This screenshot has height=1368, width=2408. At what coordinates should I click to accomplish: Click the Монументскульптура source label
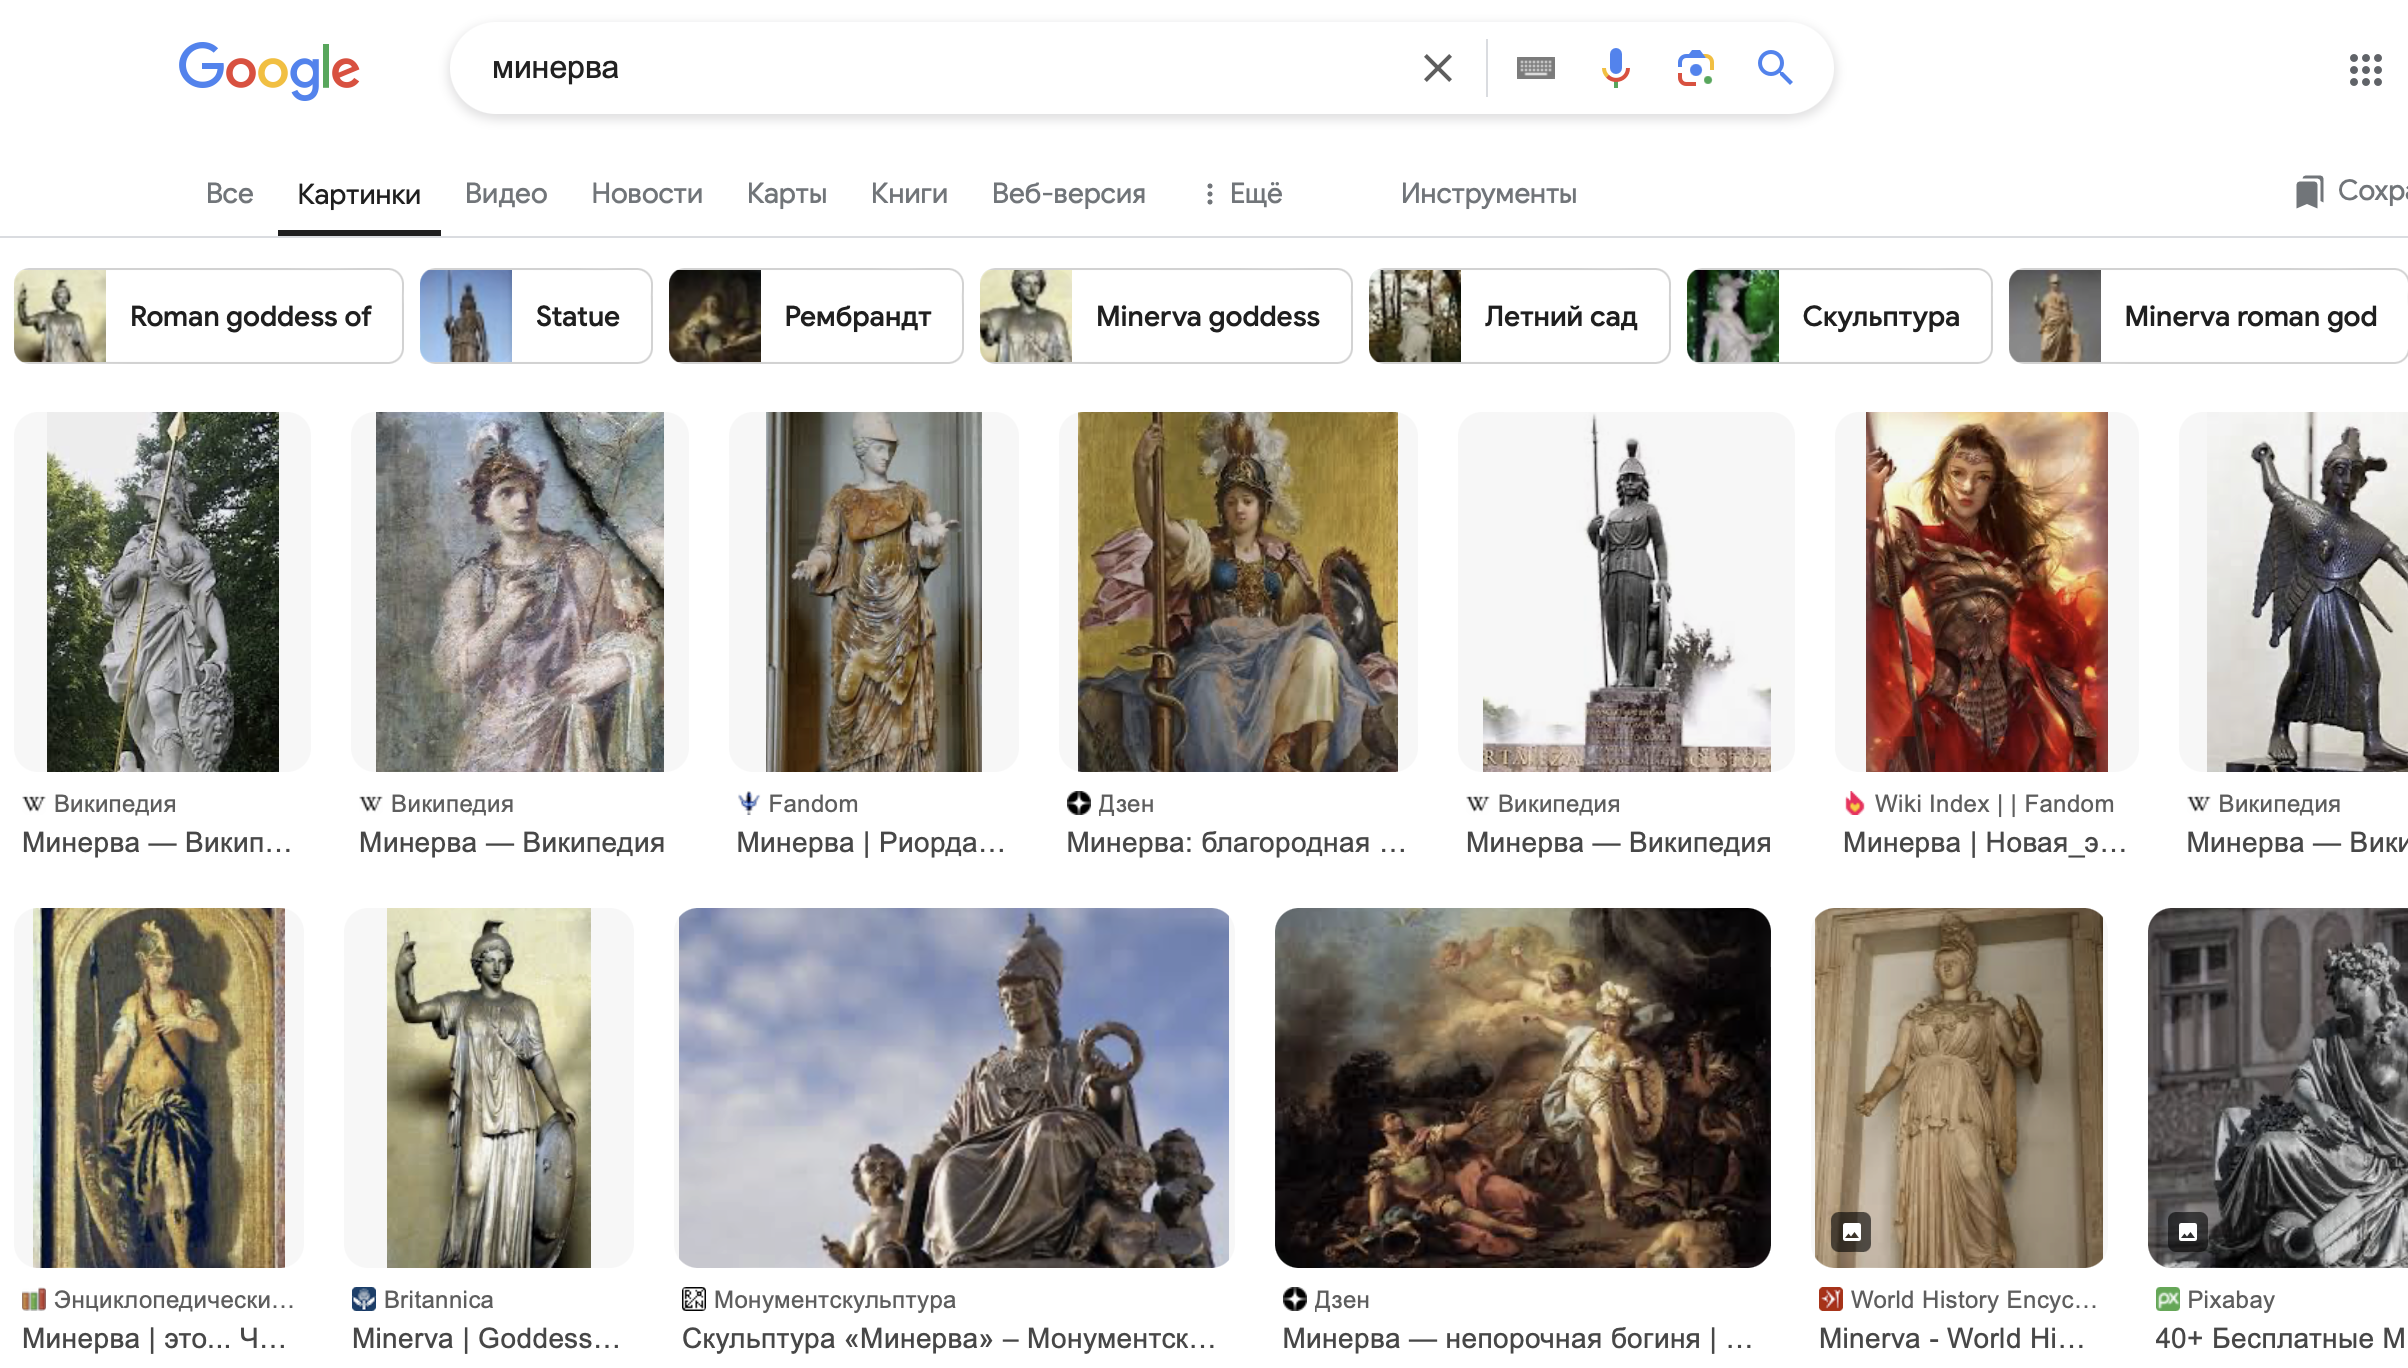[834, 1299]
